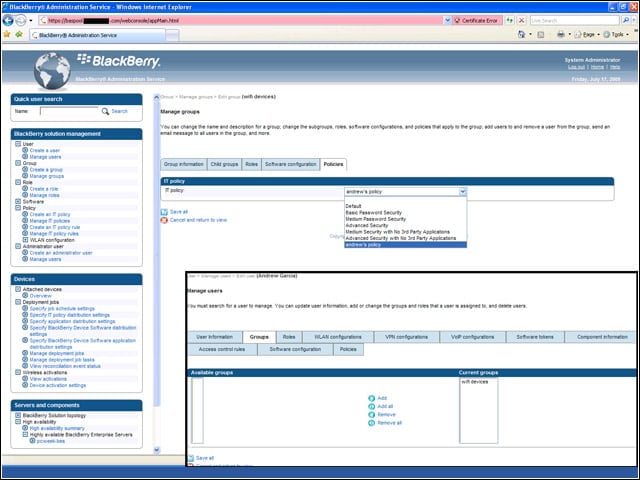Select the Policies tab in Manage groups
Screen dimensions: 640x480
[x=333, y=164]
